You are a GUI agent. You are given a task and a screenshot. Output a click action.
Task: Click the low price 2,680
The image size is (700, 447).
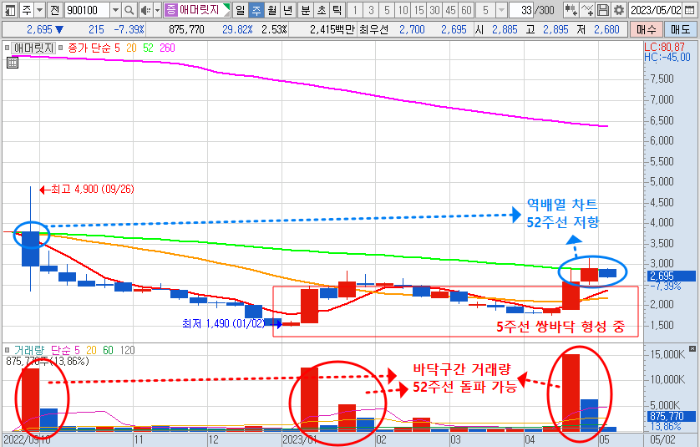click(x=606, y=30)
